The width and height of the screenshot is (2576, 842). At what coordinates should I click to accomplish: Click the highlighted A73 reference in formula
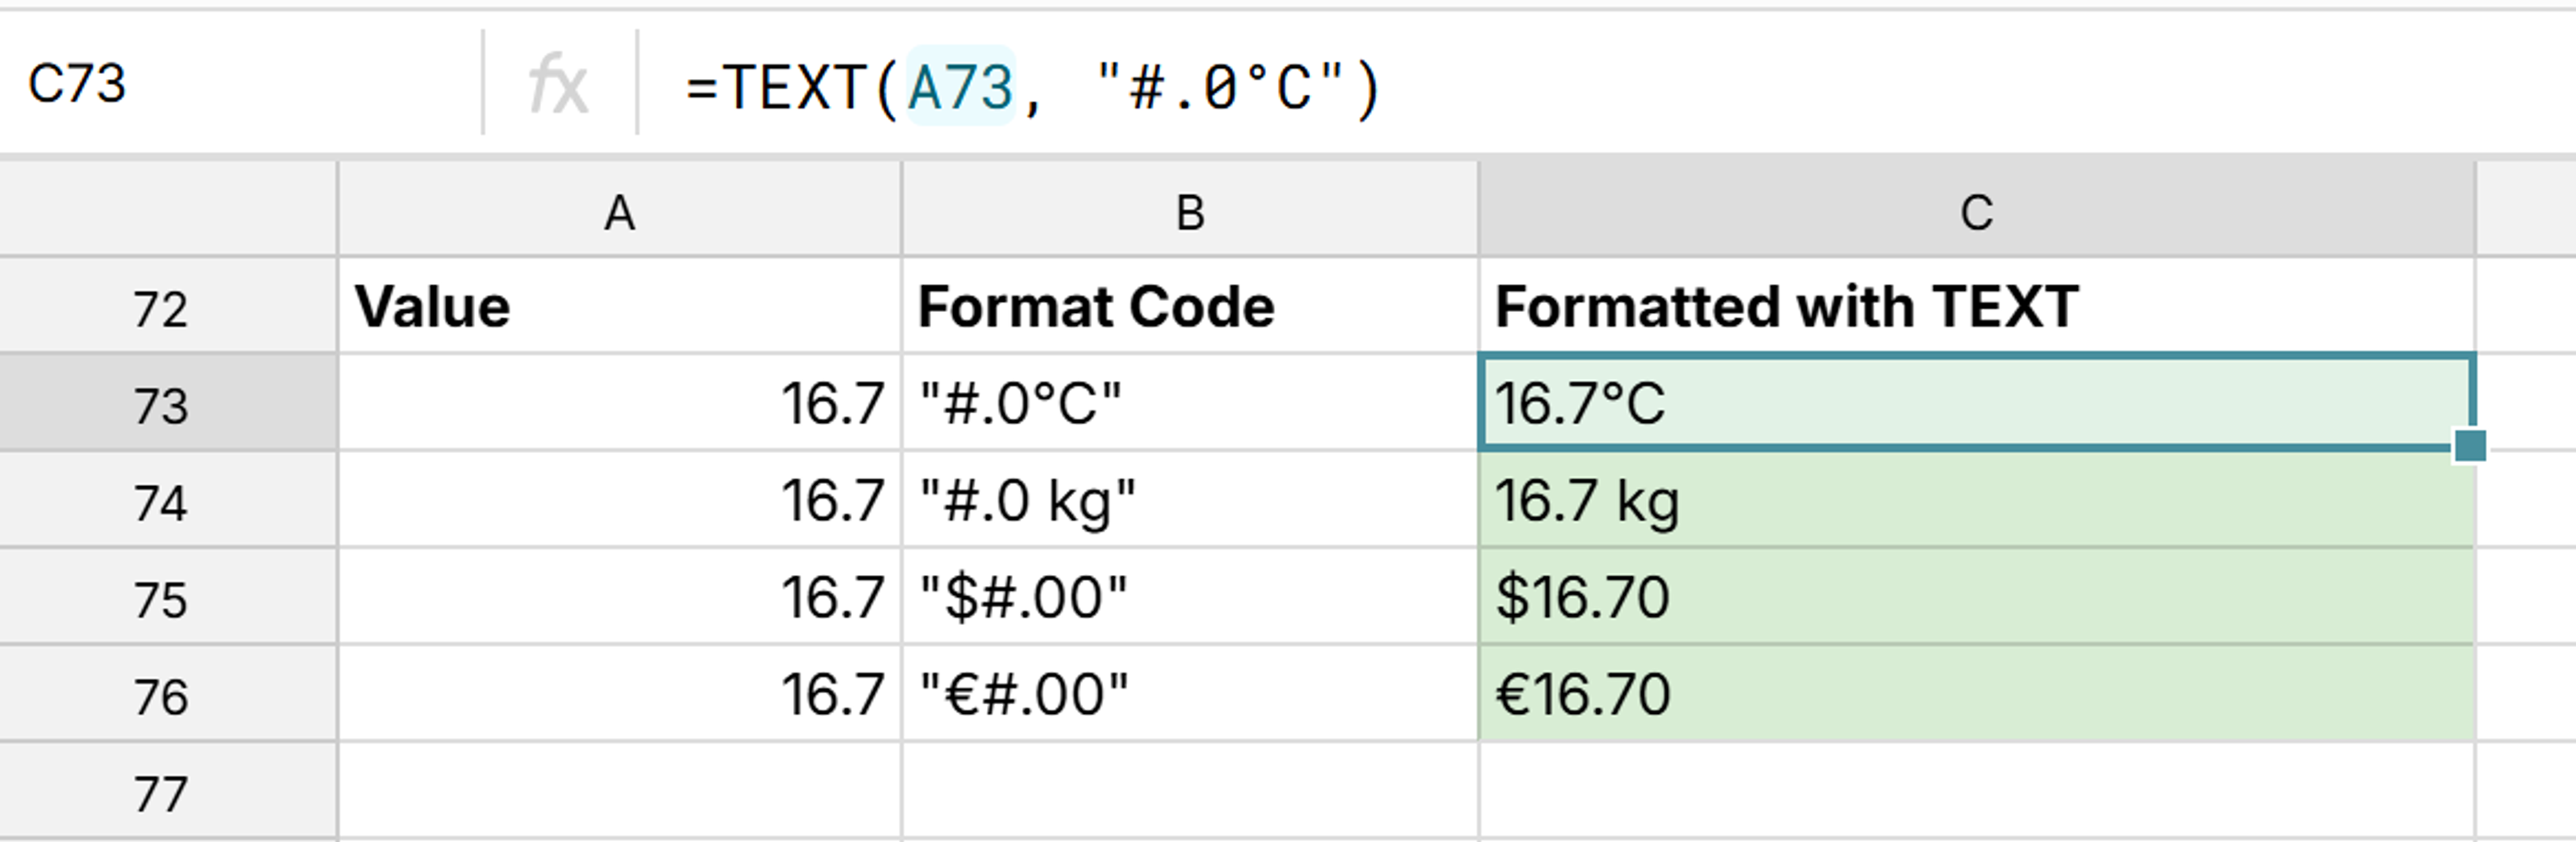(962, 85)
